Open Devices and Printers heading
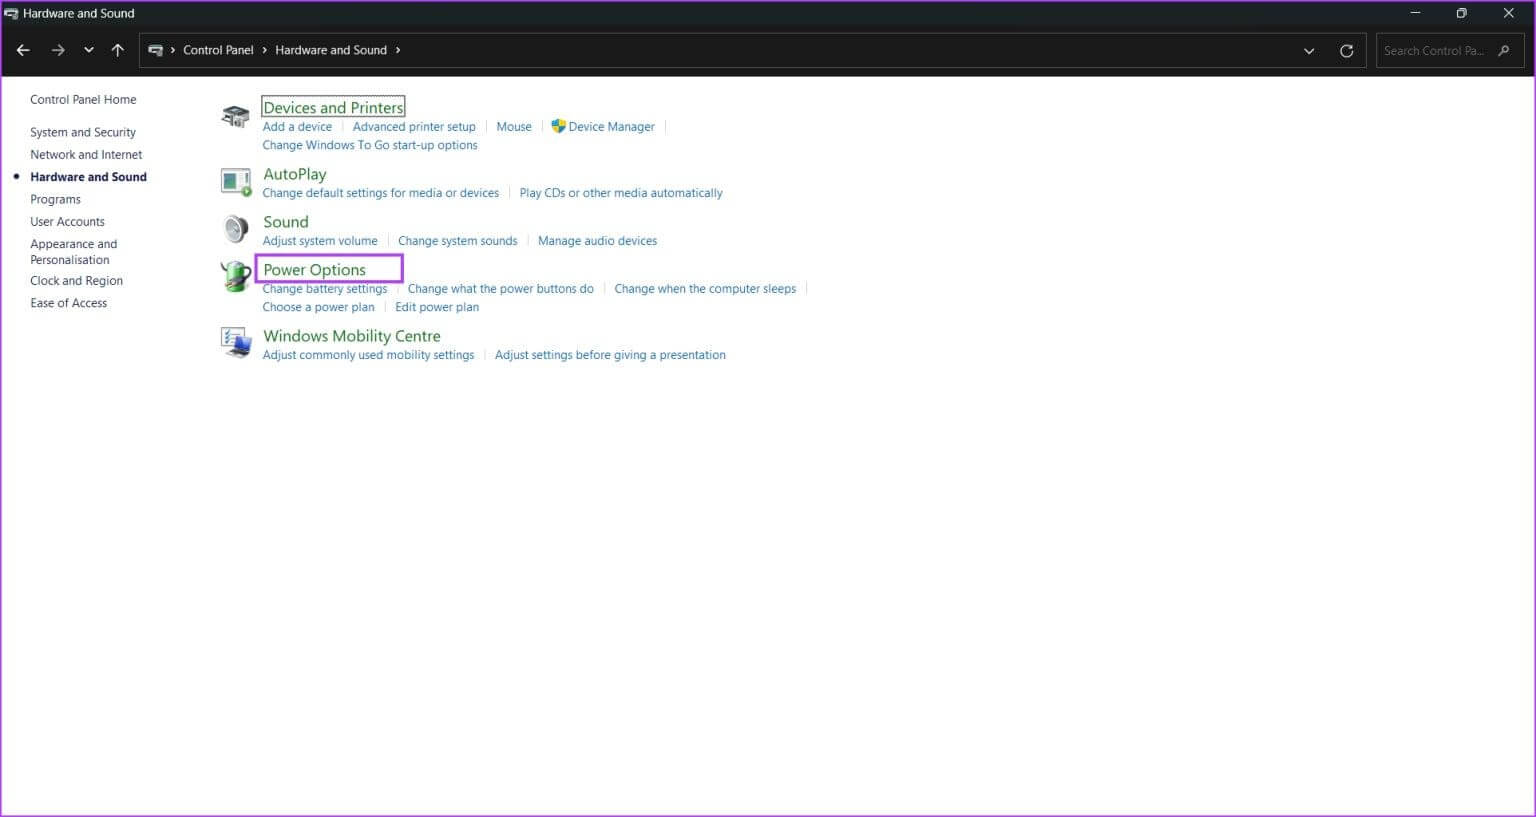The image size is (1536, 817). (x=333, y=108)
